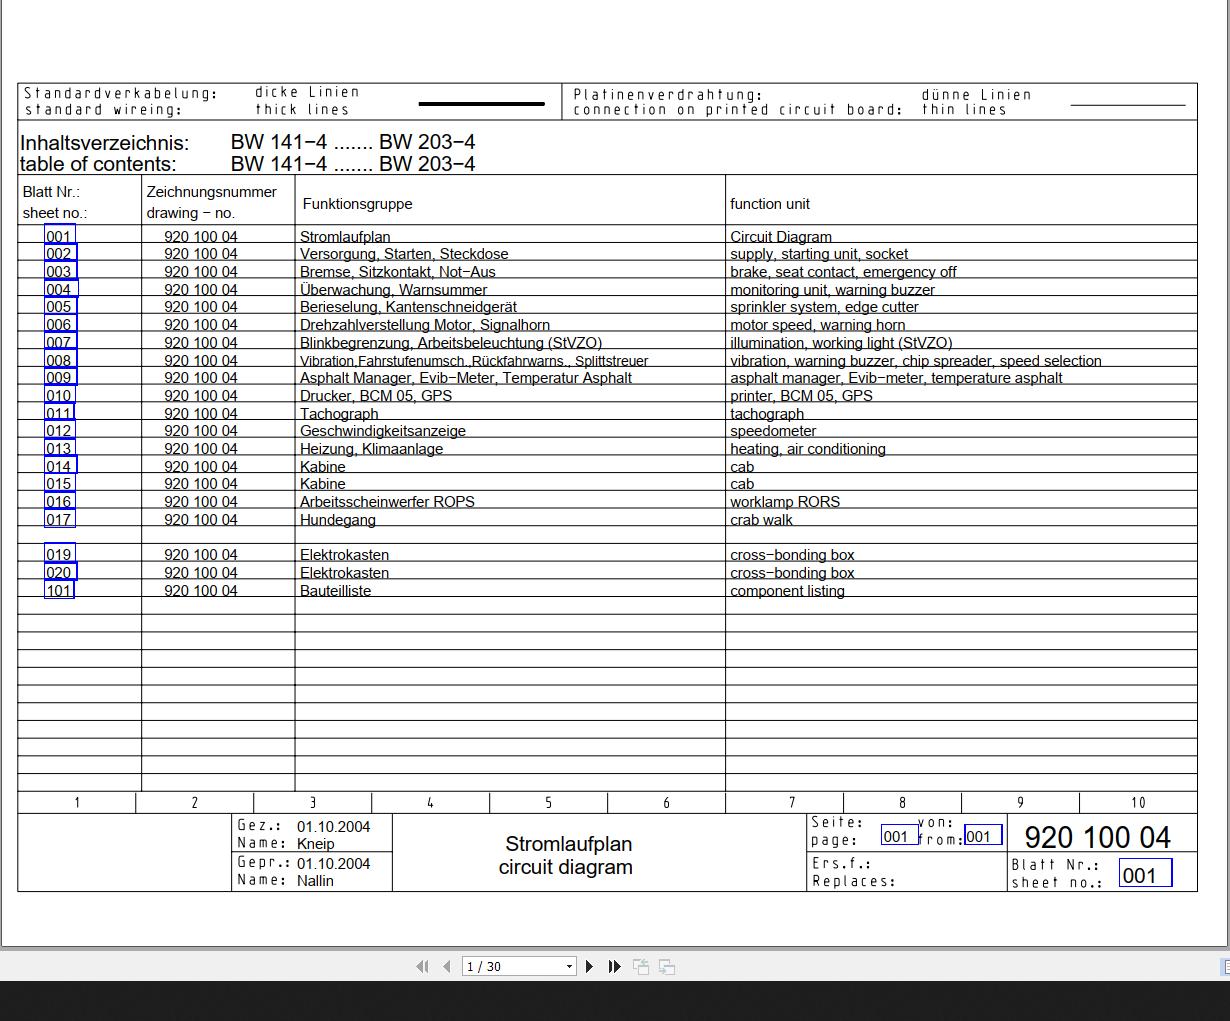Jump to the last page
Viewport: 1230px width, 1021px height.
tap(615, 966)
